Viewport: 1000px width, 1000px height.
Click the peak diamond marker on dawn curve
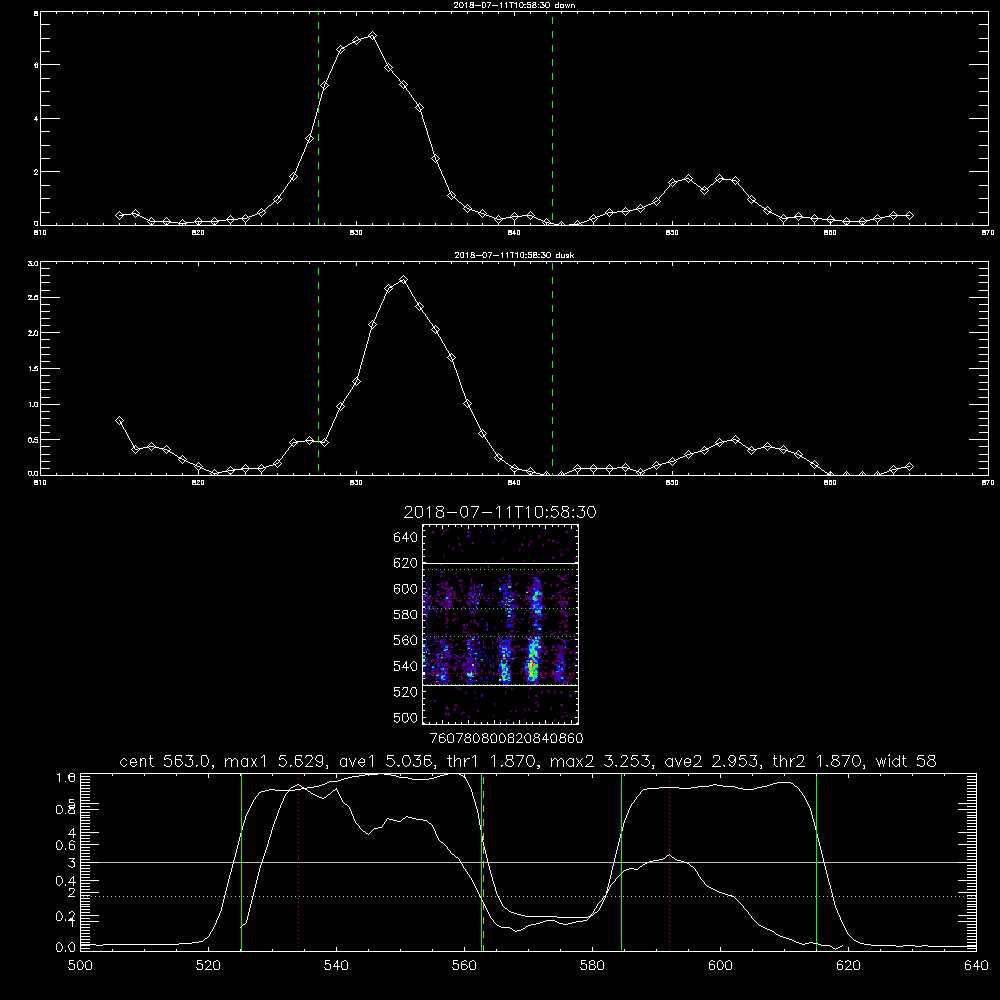click(372, 36)
